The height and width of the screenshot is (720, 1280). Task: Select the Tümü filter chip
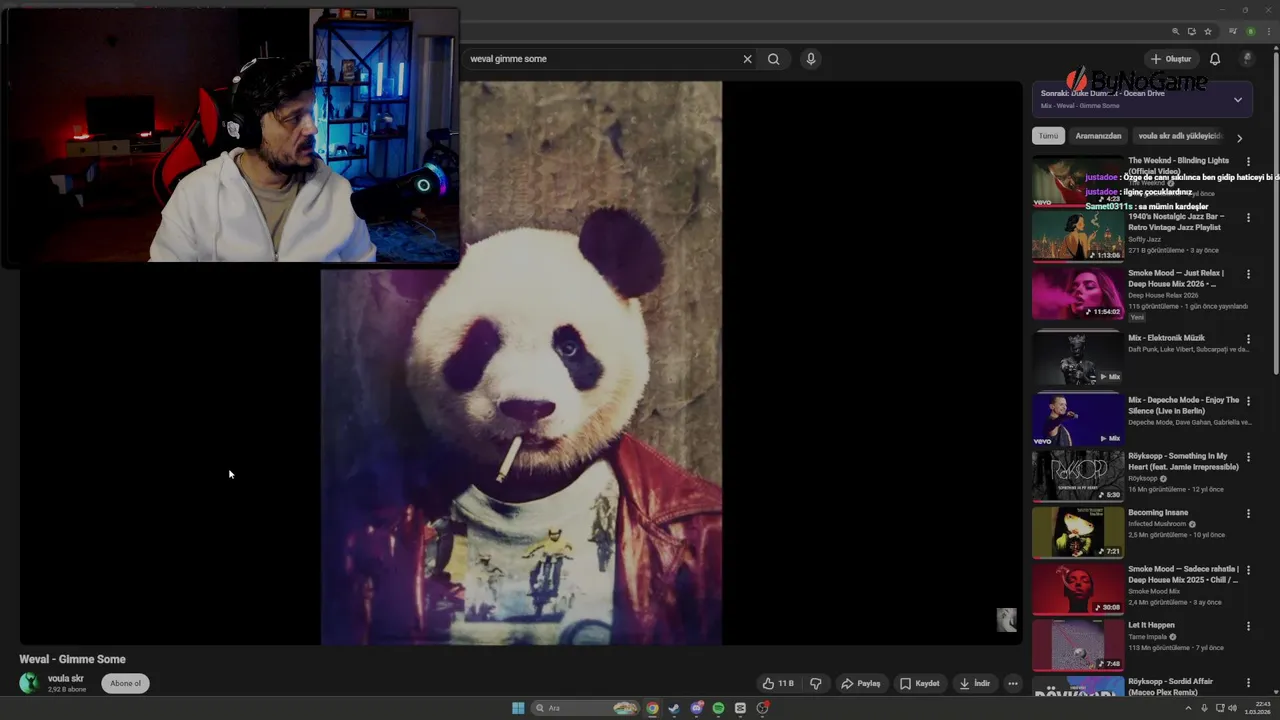(1048, 136)
